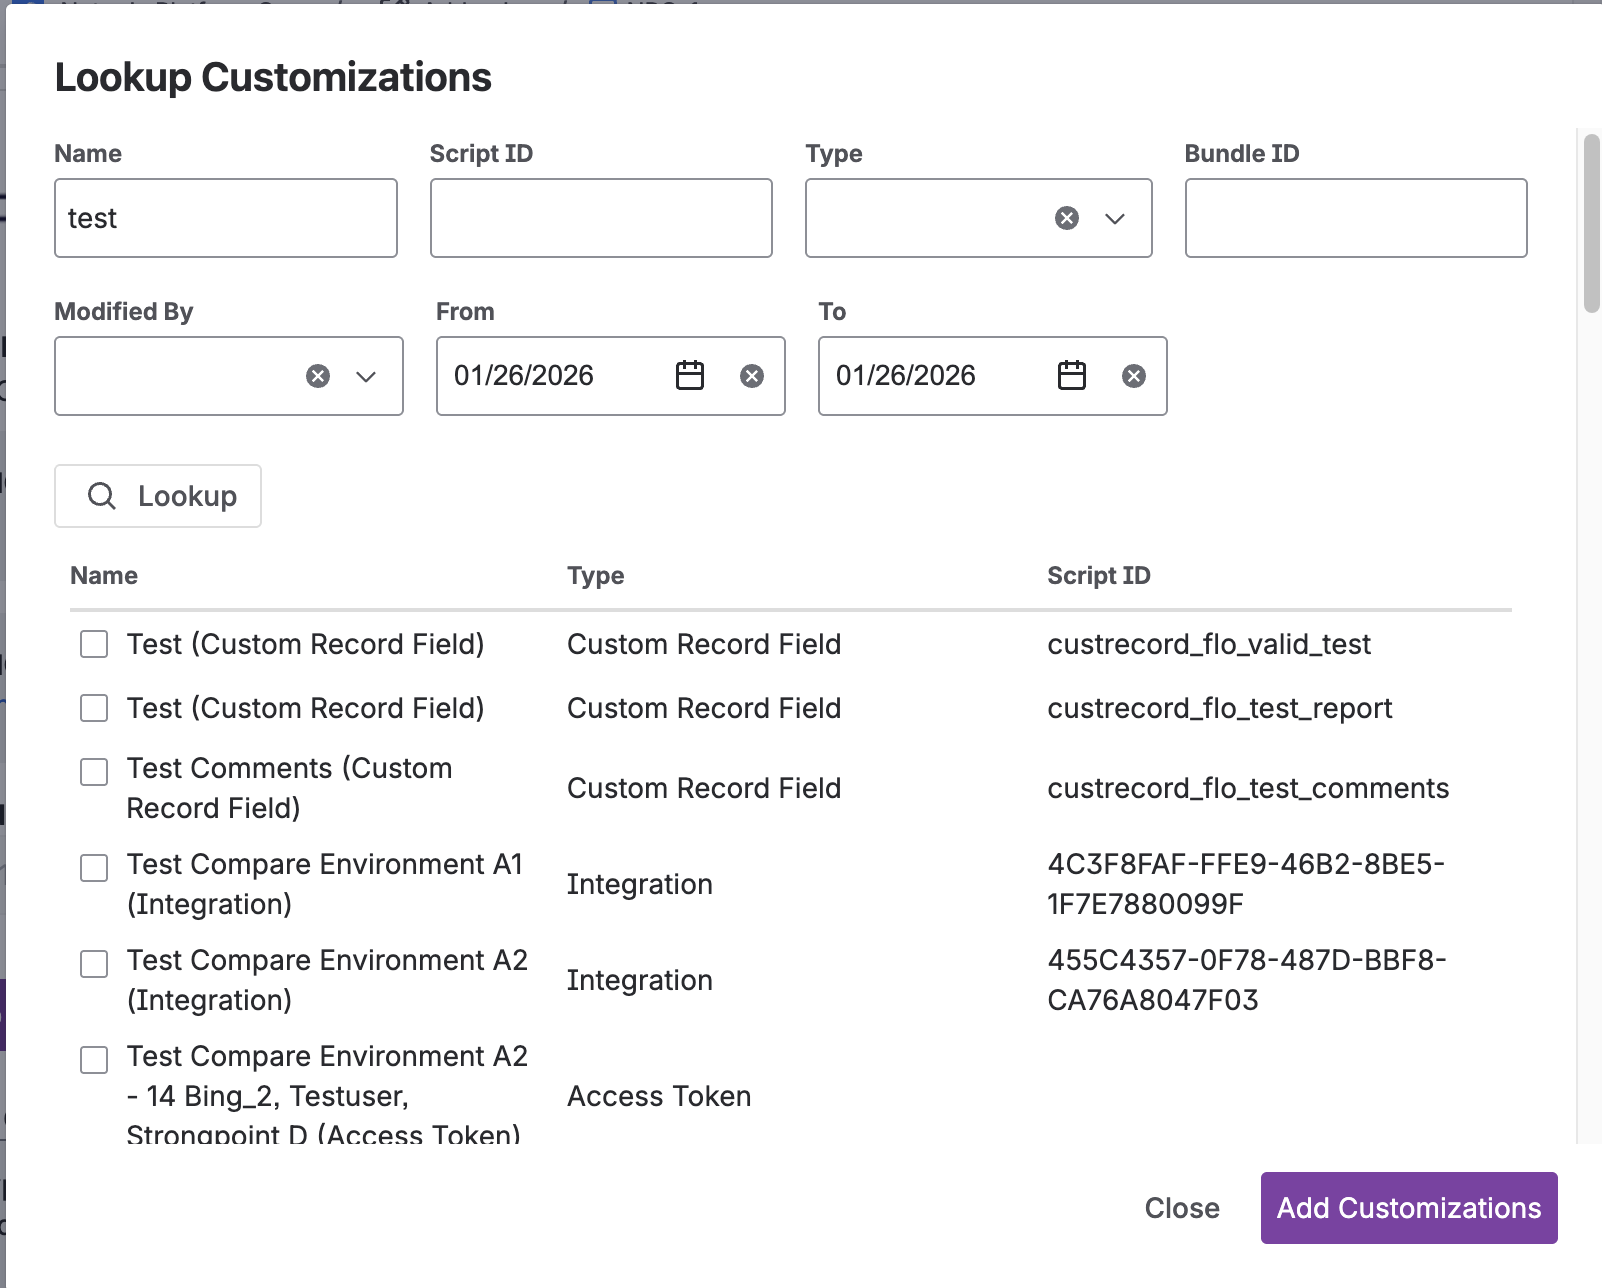Image resolution: width=1602 pixels, height=1288 pixels.
Task: Clear the From date value
Action: pyautogui.click(x=751, y=376)
